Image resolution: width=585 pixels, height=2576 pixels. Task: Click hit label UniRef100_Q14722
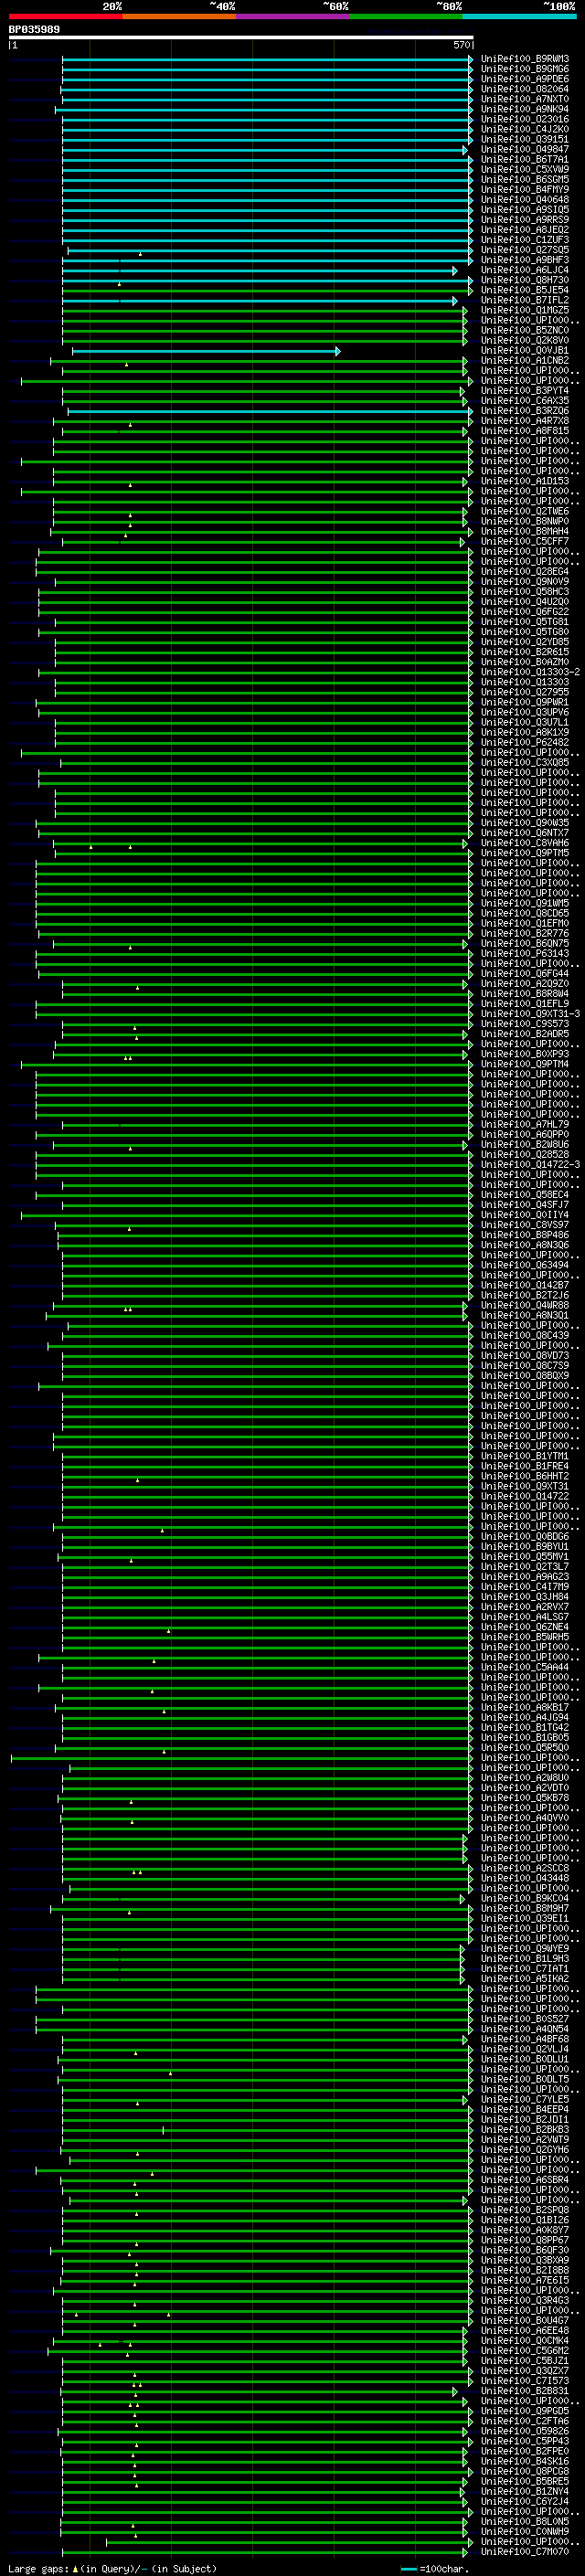click(525, 1497)
